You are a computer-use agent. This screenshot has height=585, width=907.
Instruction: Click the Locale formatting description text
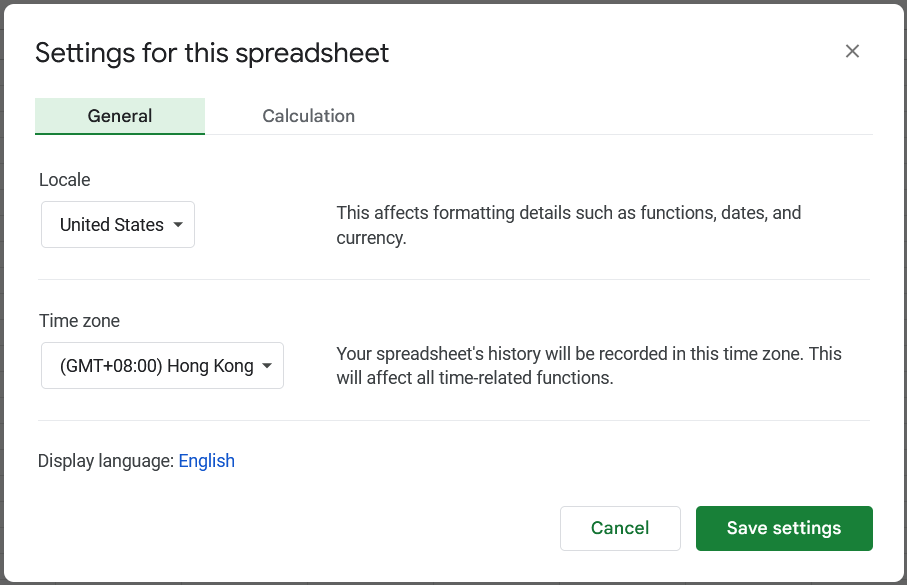[x=568, y=214]
